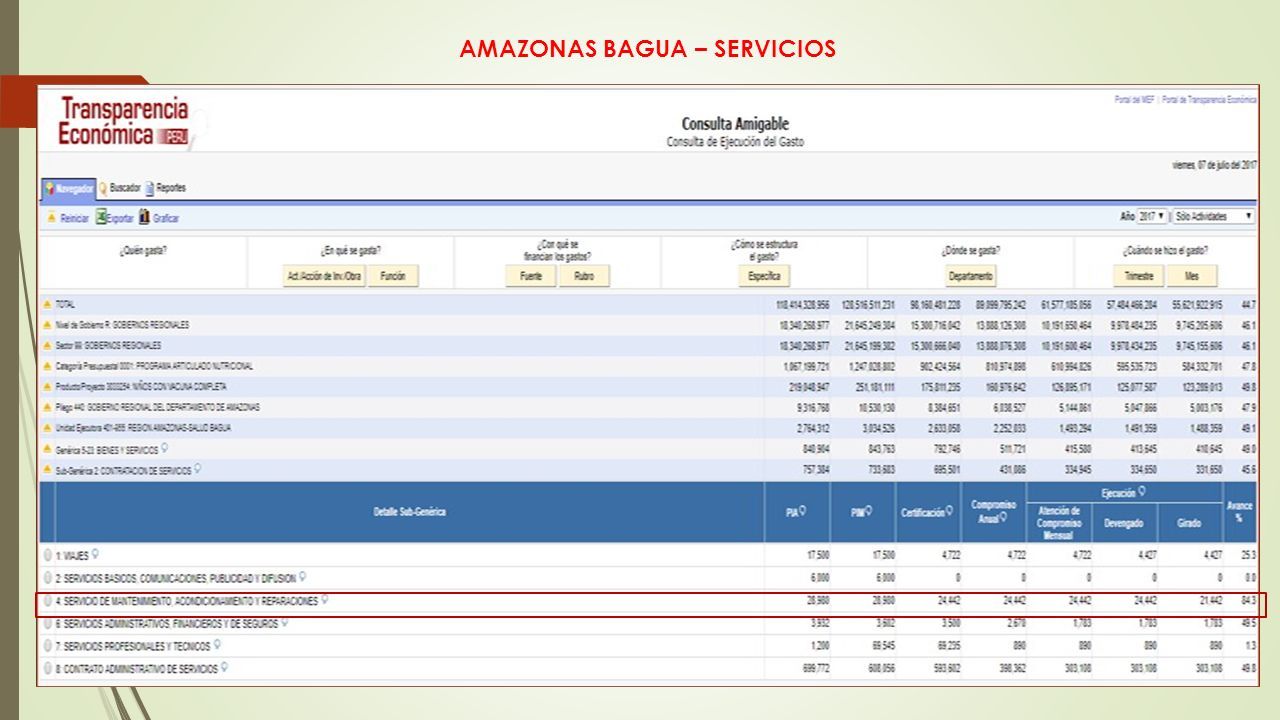Click the date viernes, 07 de julio del 2017

pos(1213,164)
